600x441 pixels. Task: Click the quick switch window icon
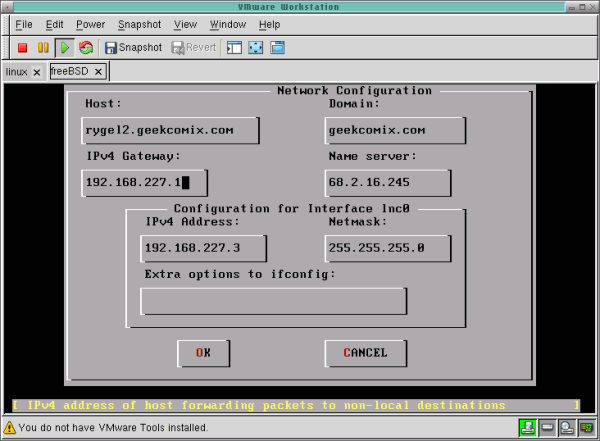pyautogui.click(x=277, y=48)
